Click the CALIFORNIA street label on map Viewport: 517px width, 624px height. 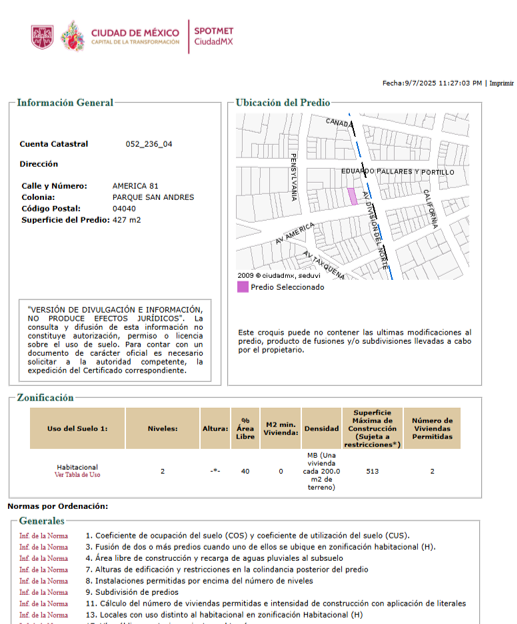(430, 209)
